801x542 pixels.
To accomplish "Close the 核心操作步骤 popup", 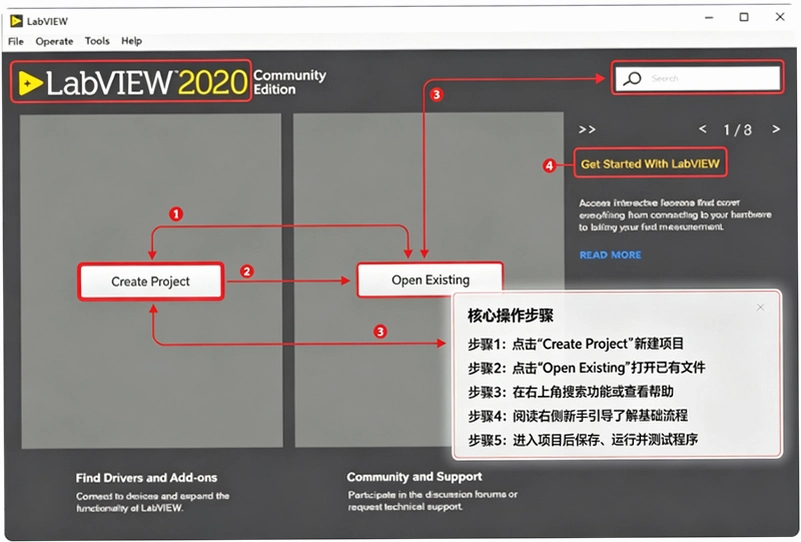I will coord(760,308).
